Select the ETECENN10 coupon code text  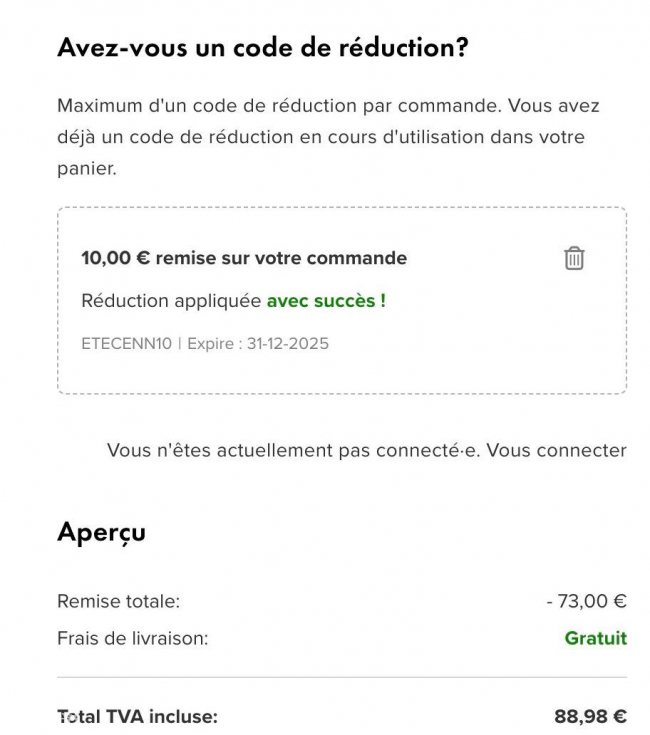[x=127, y=344]
